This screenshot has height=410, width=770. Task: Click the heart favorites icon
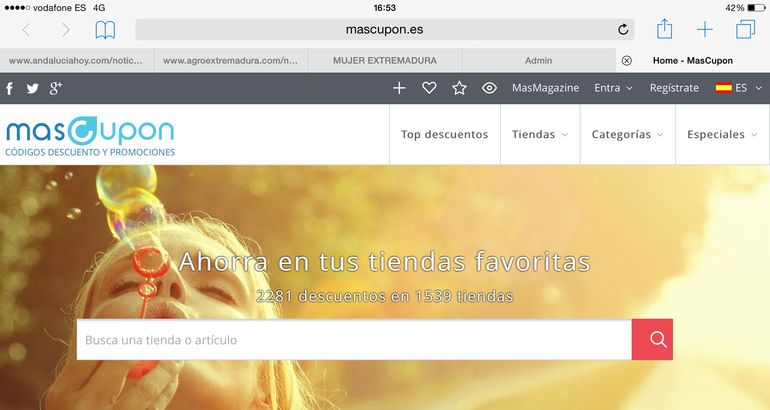click(x=429, y=88)
